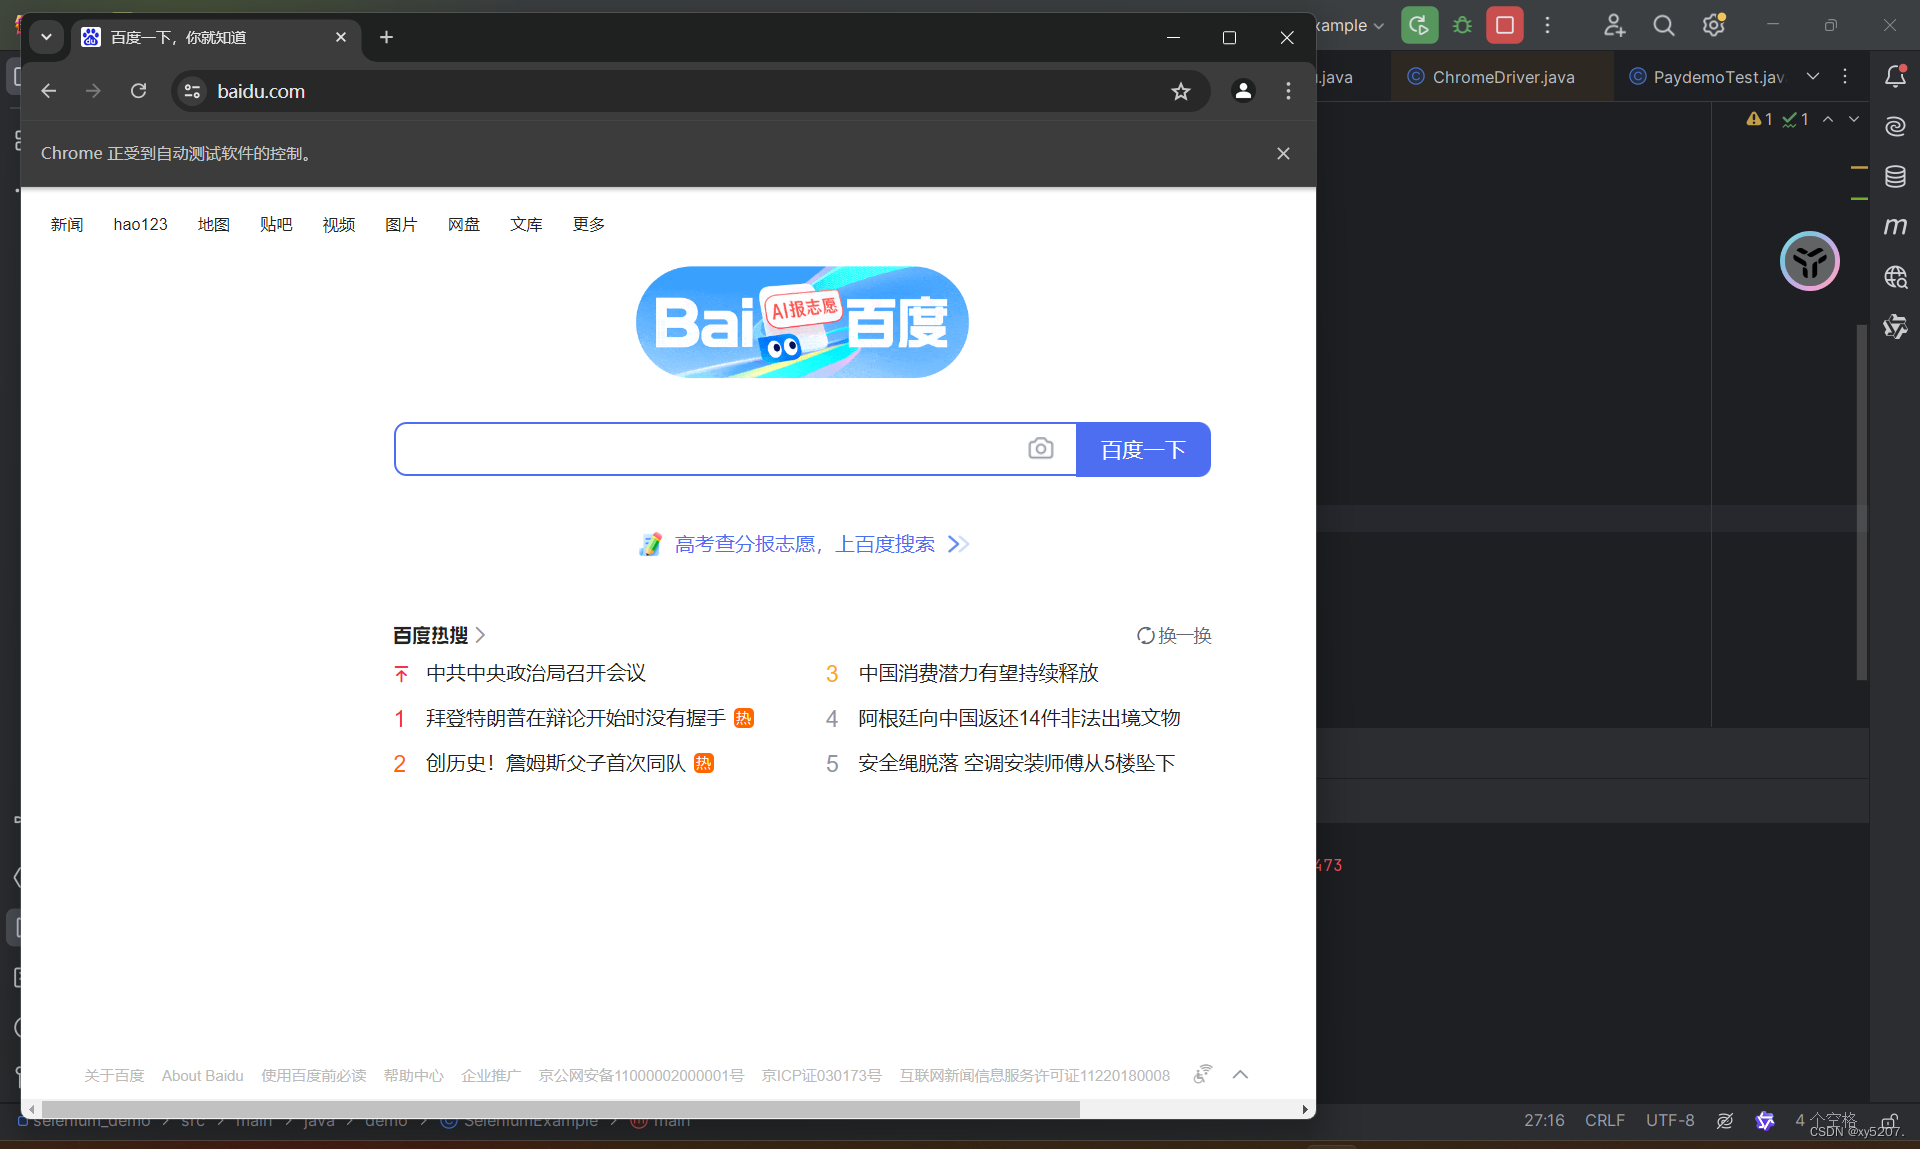Open the 使用百度前必读 footer link
The height and width of the screenshot is (1149, 1920).
[x=314, y=1075]
